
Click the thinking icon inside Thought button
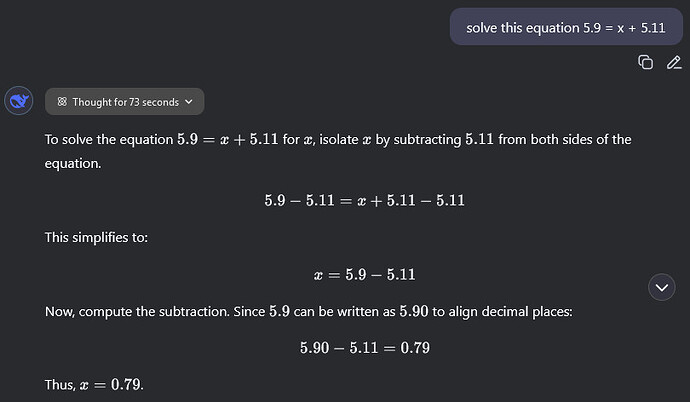(62, 102)
